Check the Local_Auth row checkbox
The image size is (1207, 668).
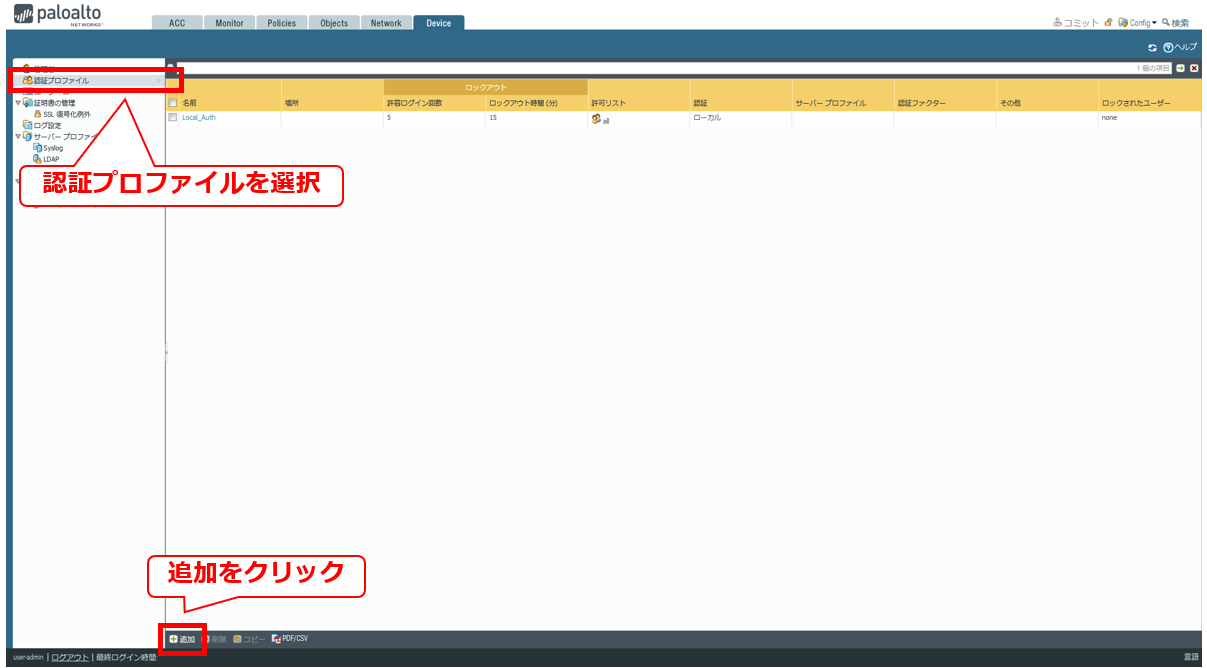coord(172,118)
